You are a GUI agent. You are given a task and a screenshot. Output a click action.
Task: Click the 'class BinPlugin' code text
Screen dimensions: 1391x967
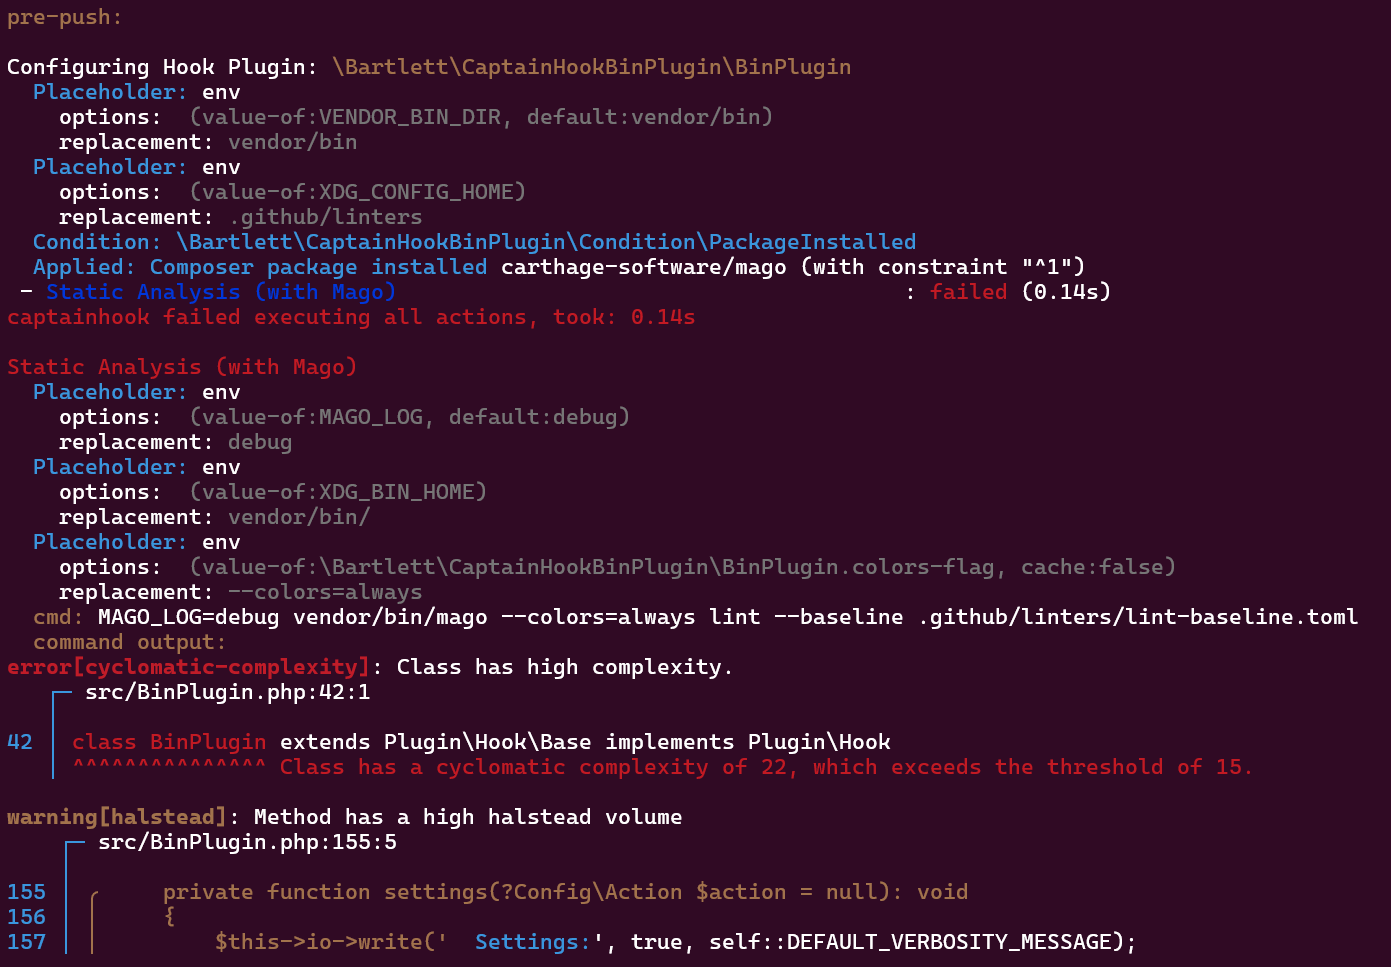169,742
